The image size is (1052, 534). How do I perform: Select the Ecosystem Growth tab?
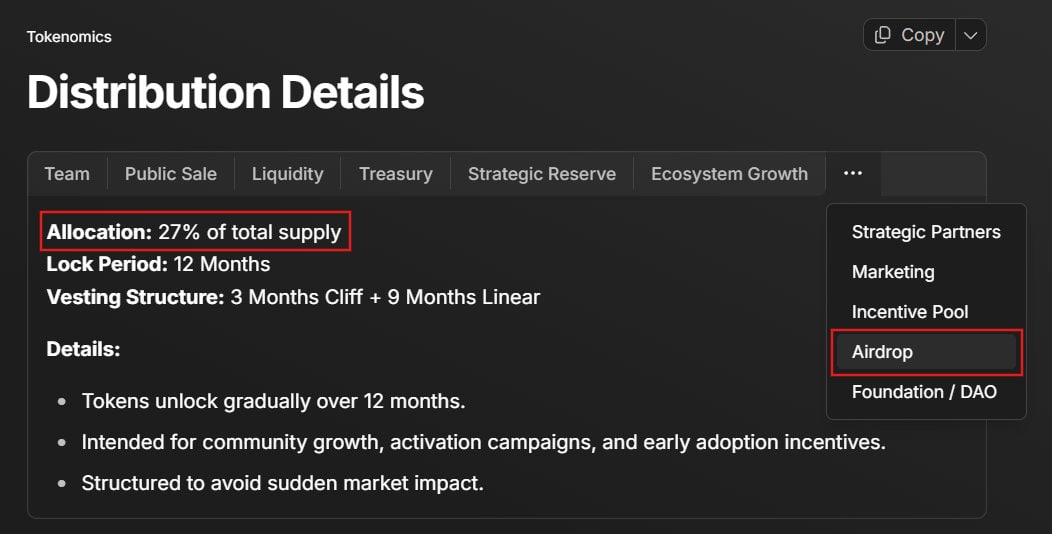(x=729, y=174)
